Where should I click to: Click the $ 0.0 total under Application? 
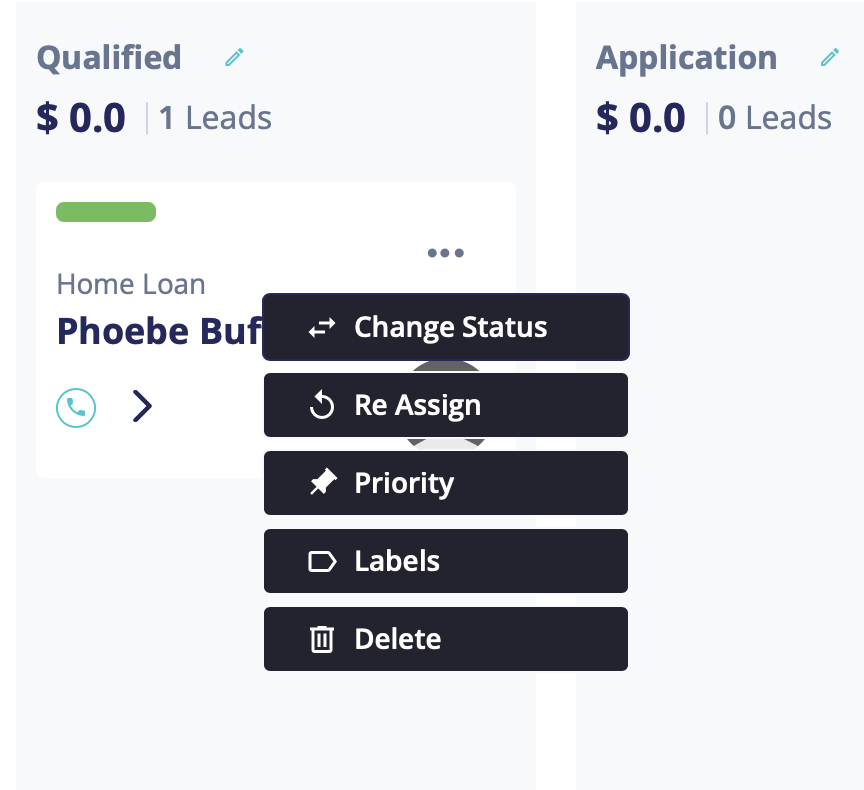click(641, 118)
